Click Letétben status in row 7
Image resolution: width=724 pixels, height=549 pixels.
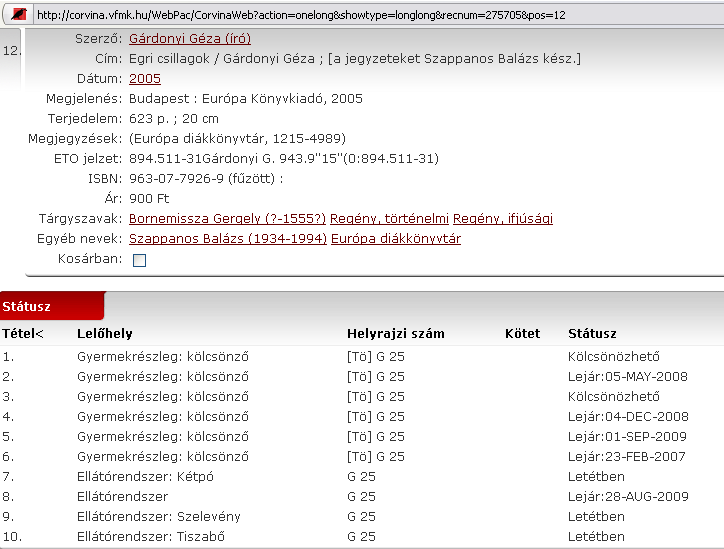click(x=596, y=477)
